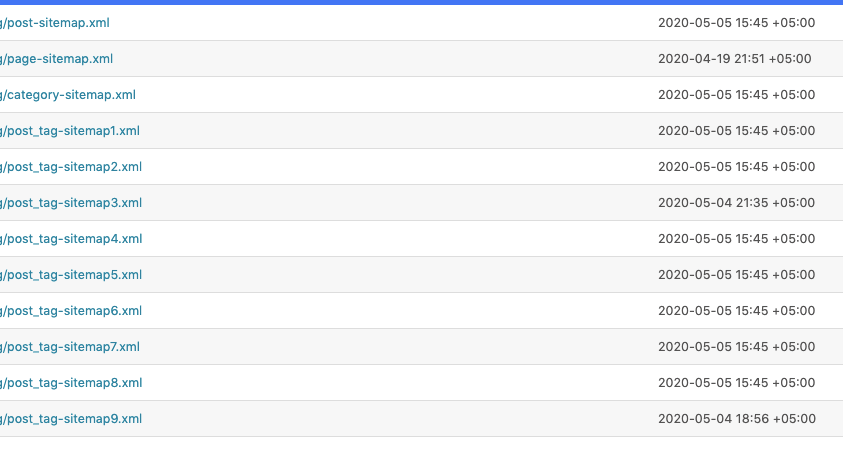Click the 2020-05-04 18:56 timestamp
Image resolution: width=843 pixels, height=464 pixels.
tap(736, 419)
